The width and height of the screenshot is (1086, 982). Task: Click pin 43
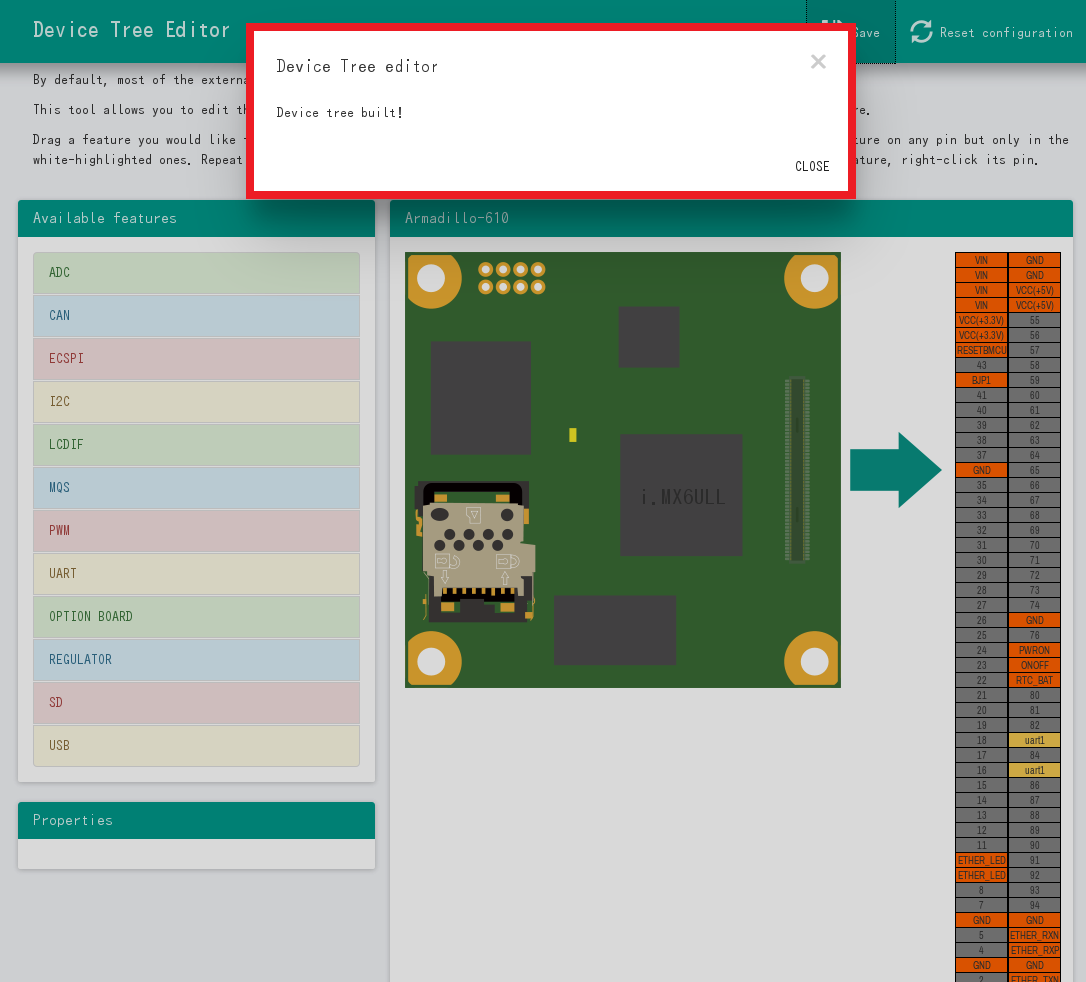click(x=981, y=366)
